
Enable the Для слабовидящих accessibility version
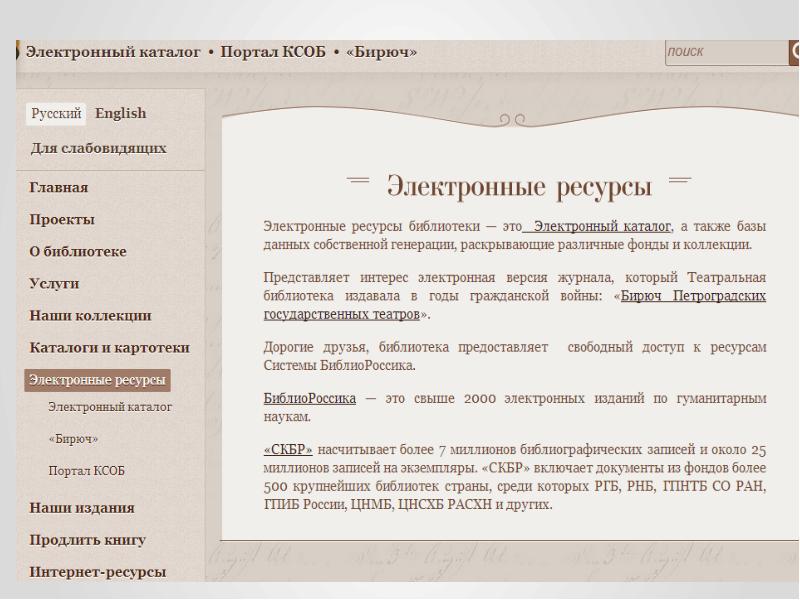pos(98,148)
